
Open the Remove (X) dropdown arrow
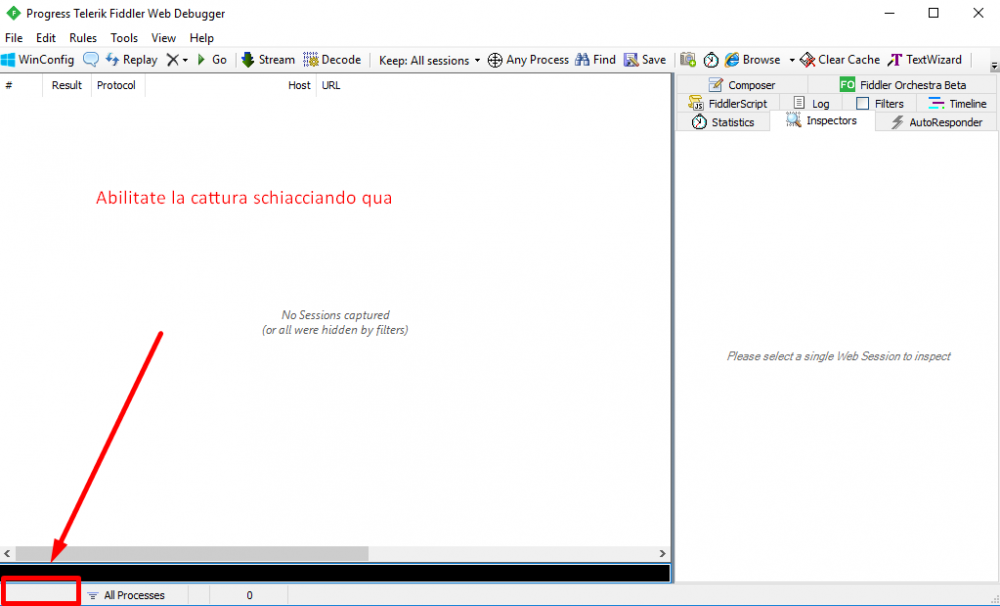tap(185, 60)
